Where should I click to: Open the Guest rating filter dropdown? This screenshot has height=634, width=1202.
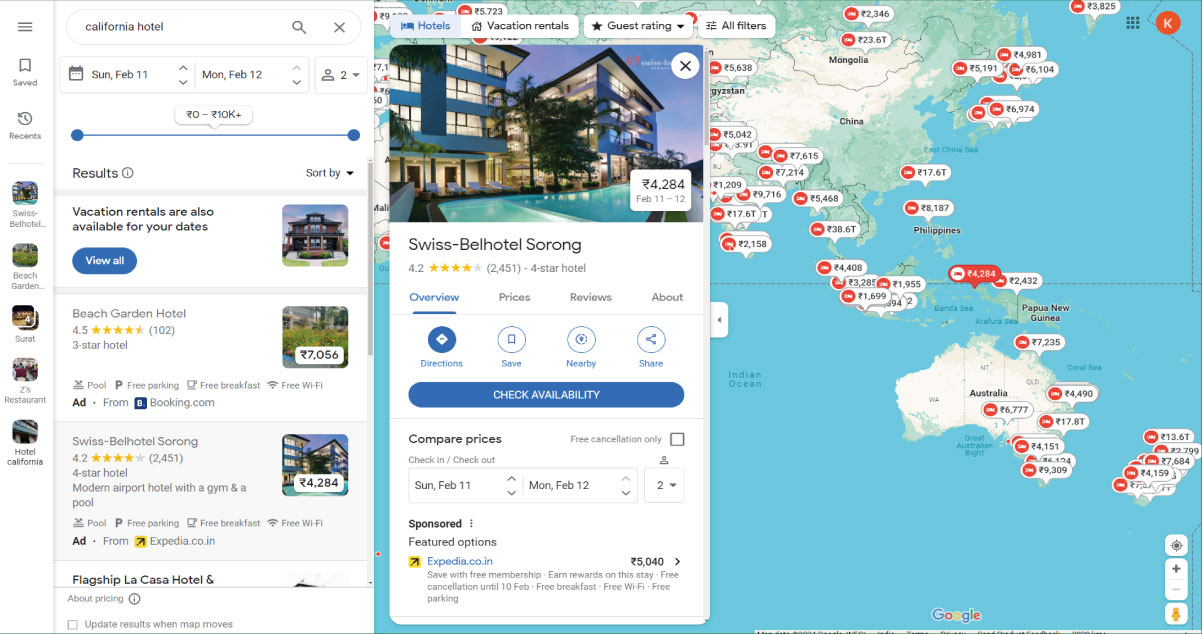(x=638, y=25)
